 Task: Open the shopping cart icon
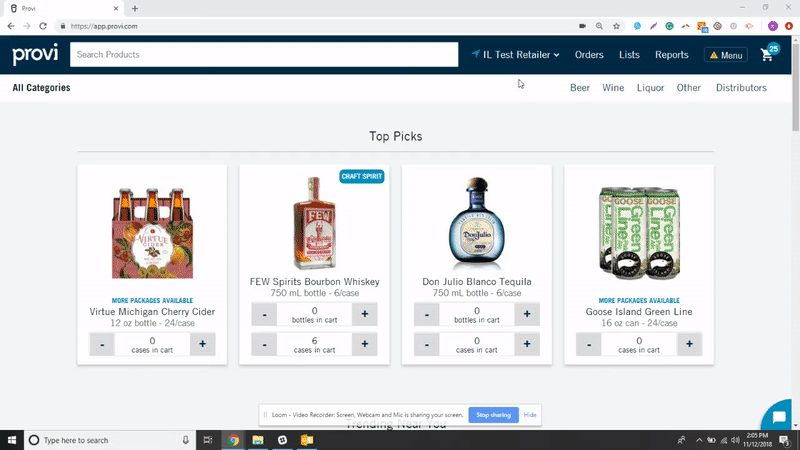tap(767, 55)
